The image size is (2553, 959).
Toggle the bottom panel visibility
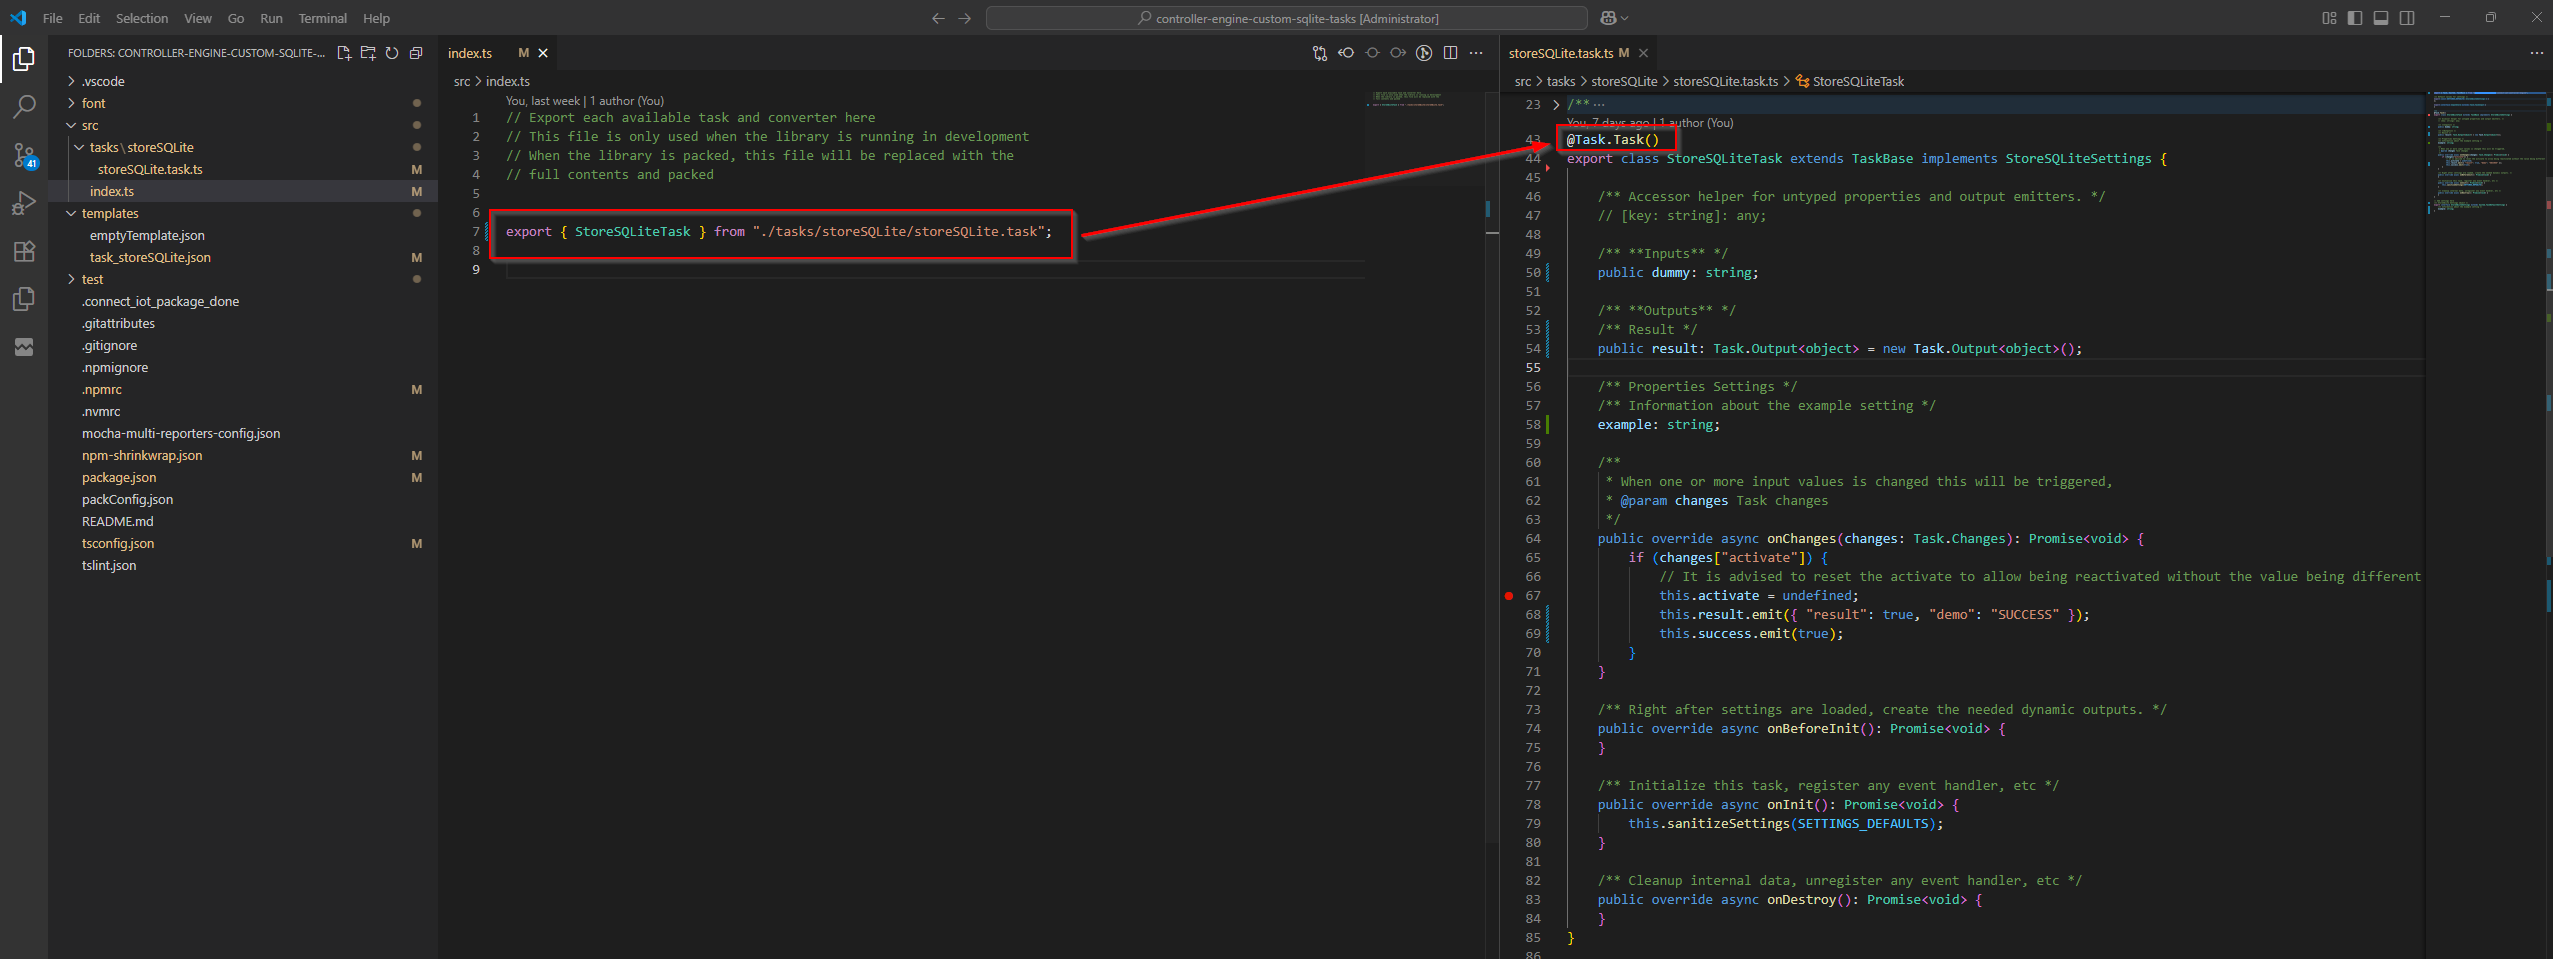2381,18
